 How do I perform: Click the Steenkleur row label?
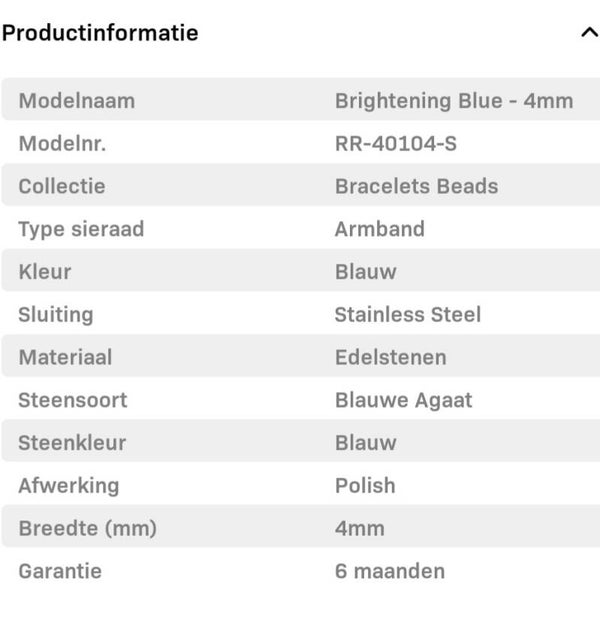(72, 442)
